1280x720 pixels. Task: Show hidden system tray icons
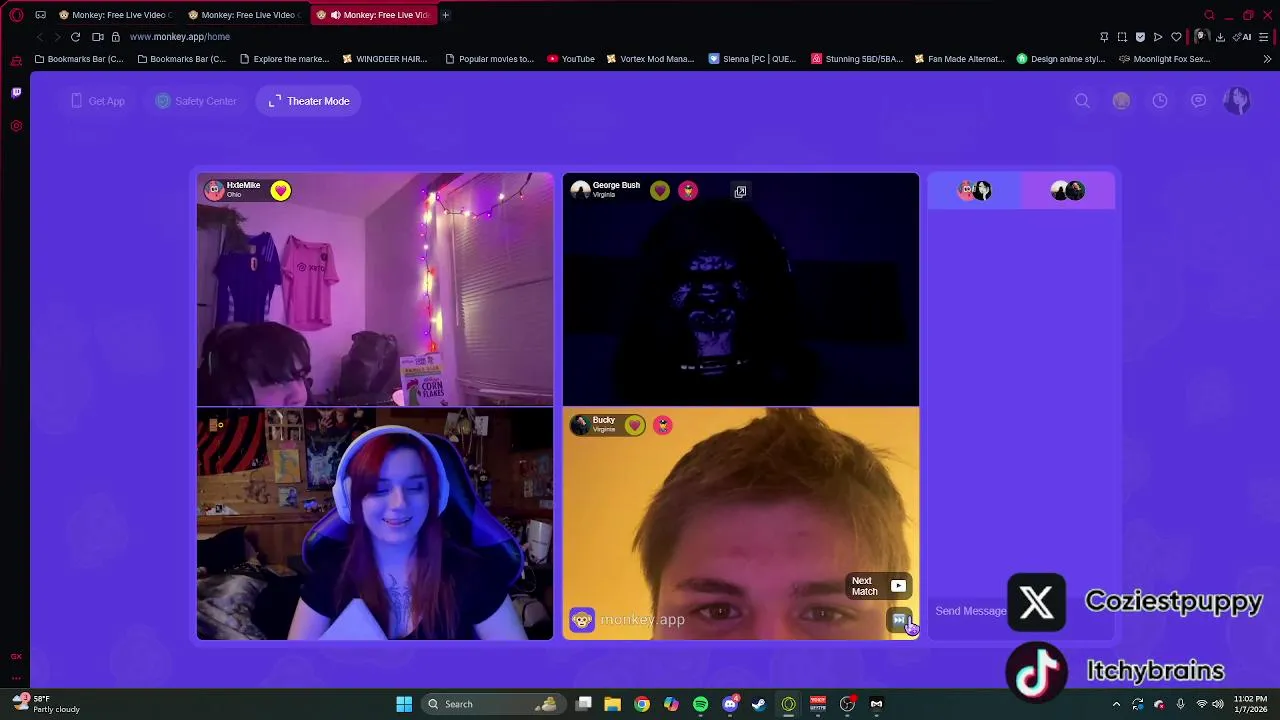tap(1116, 704)
